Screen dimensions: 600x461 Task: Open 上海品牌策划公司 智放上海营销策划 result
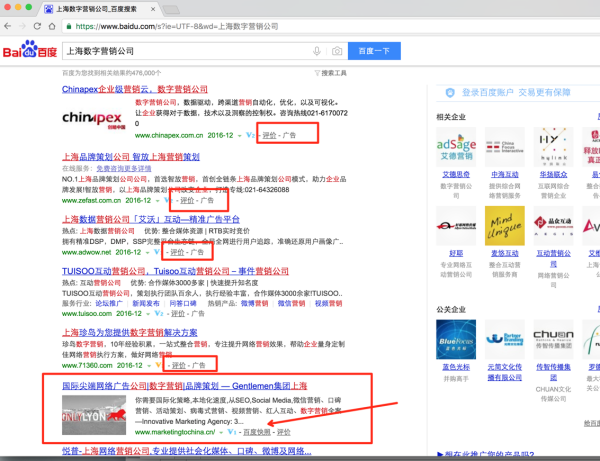pyautogui.click(x=131, y=157)
